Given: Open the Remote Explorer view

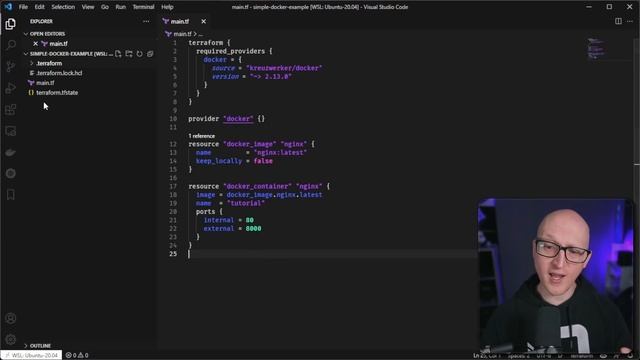Looking at the screenshot, I should coord(11,131).
